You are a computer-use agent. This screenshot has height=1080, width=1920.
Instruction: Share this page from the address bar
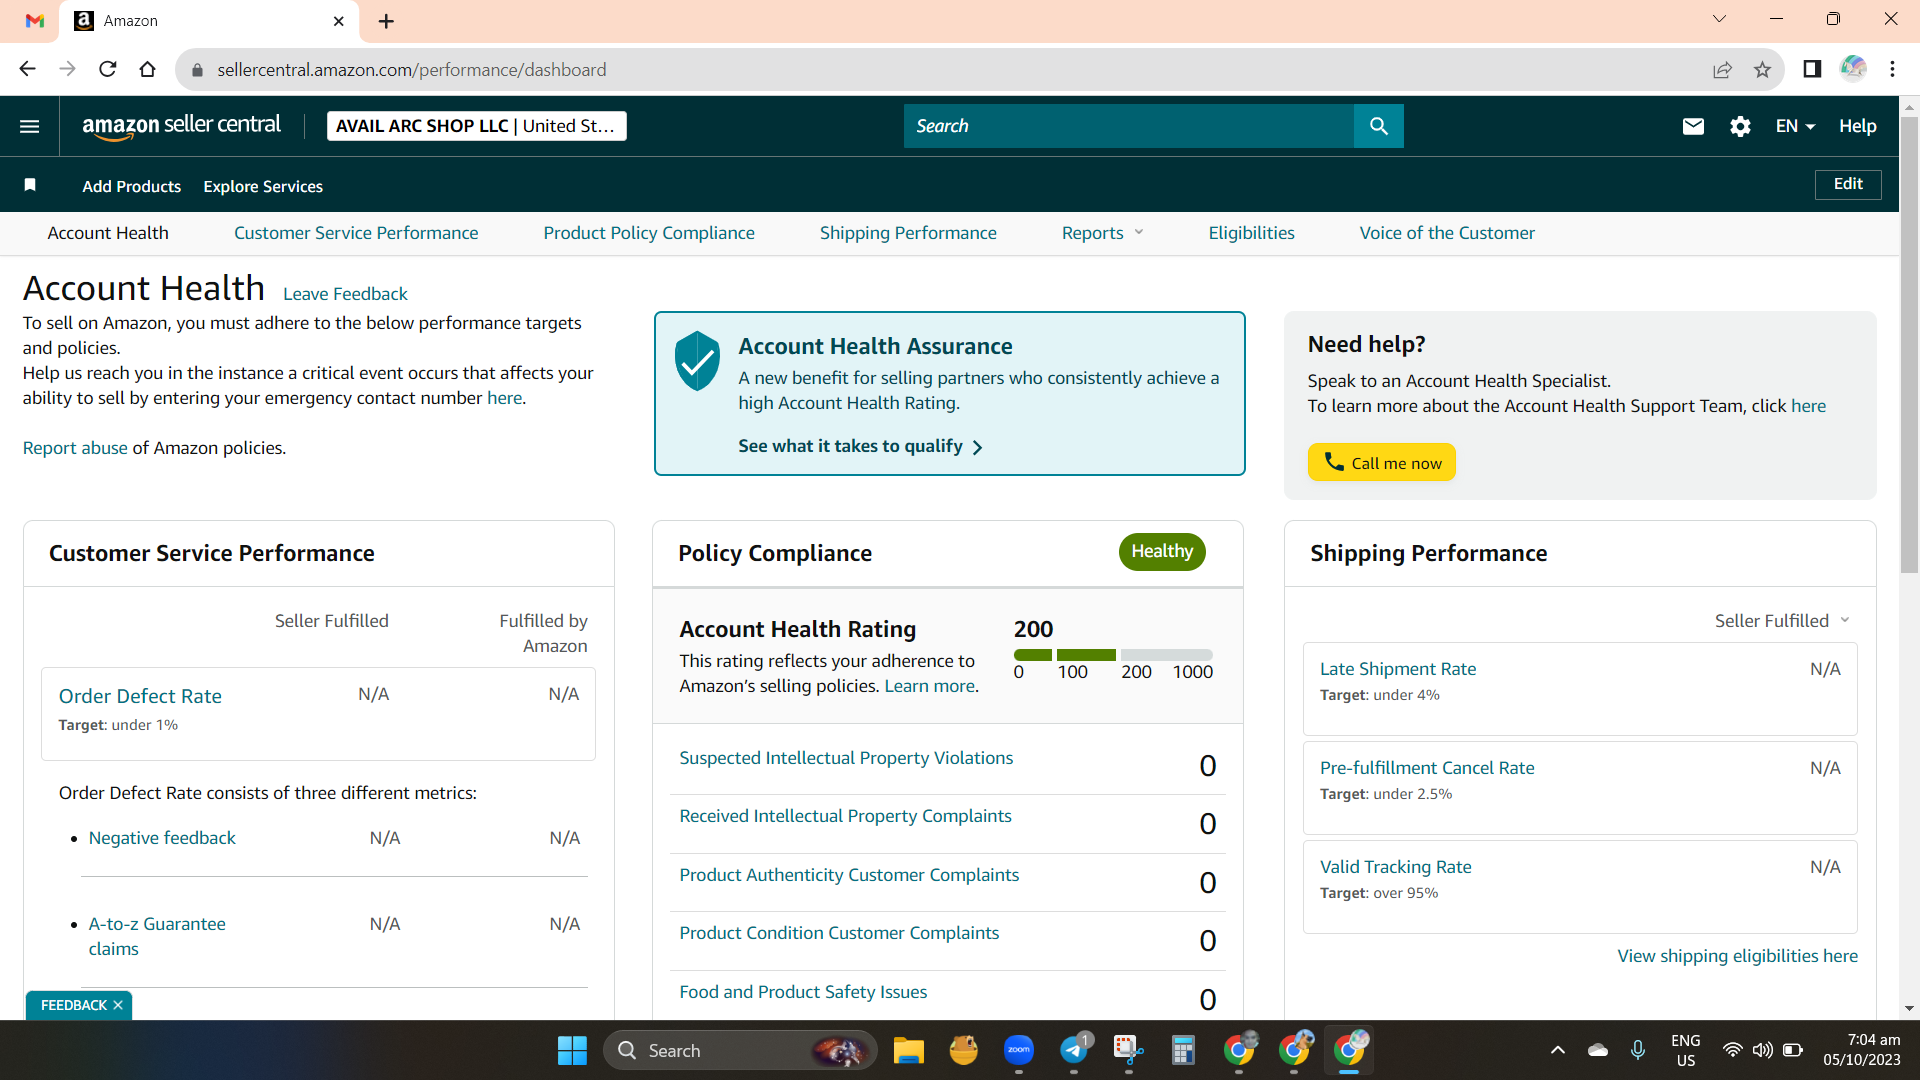pyautogui.click(x=1722, y=69)
